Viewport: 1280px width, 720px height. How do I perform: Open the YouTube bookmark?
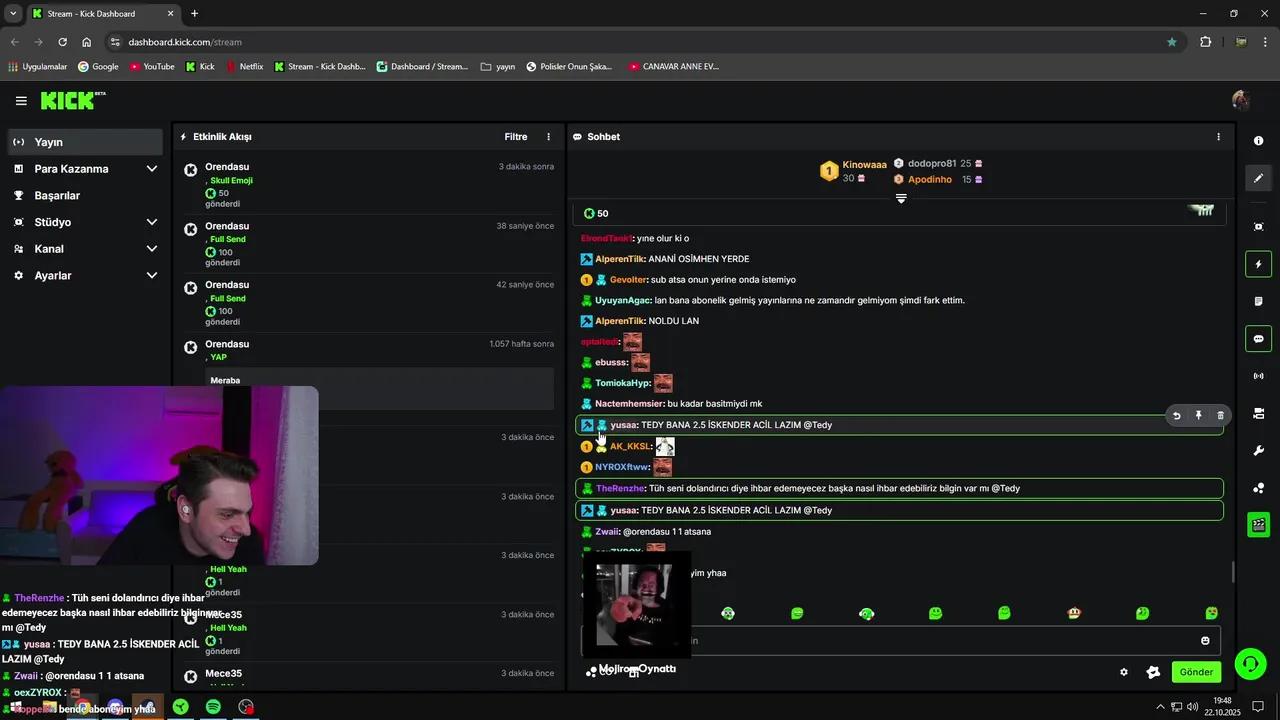[152, 67]
